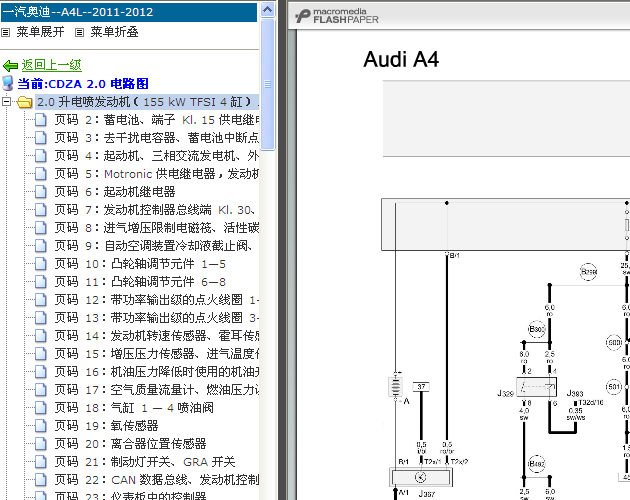The image size is (630, 500).
Task: Click page icon of 页码 14 row
Action: tap(41, 336)
